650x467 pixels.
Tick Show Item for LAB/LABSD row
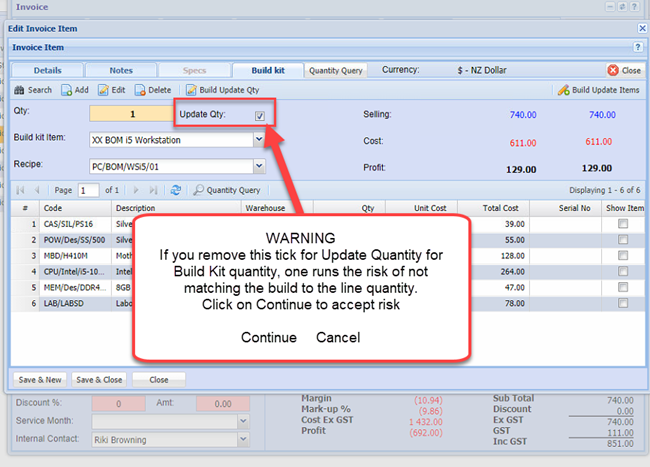(624, 304)
